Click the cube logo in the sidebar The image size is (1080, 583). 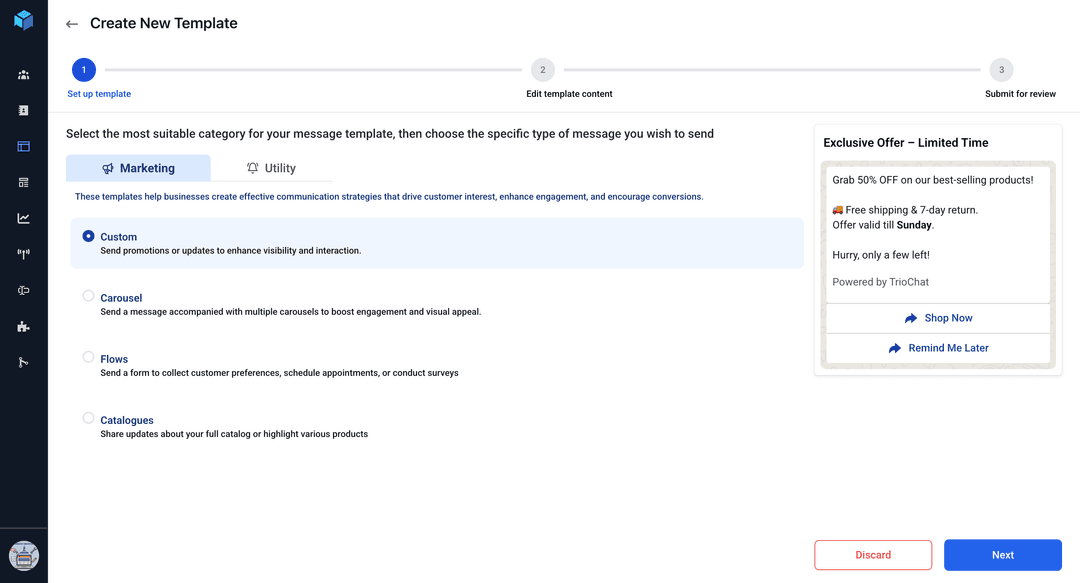23,20
